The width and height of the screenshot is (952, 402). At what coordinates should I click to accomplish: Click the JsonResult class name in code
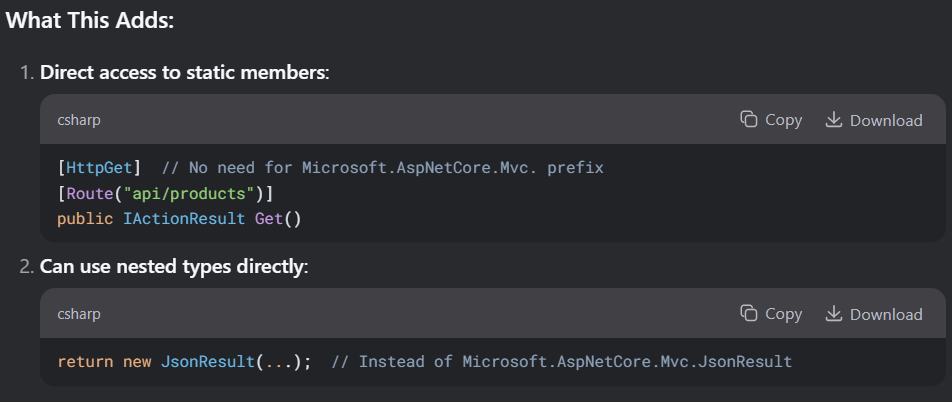click(x=208, y=361)
